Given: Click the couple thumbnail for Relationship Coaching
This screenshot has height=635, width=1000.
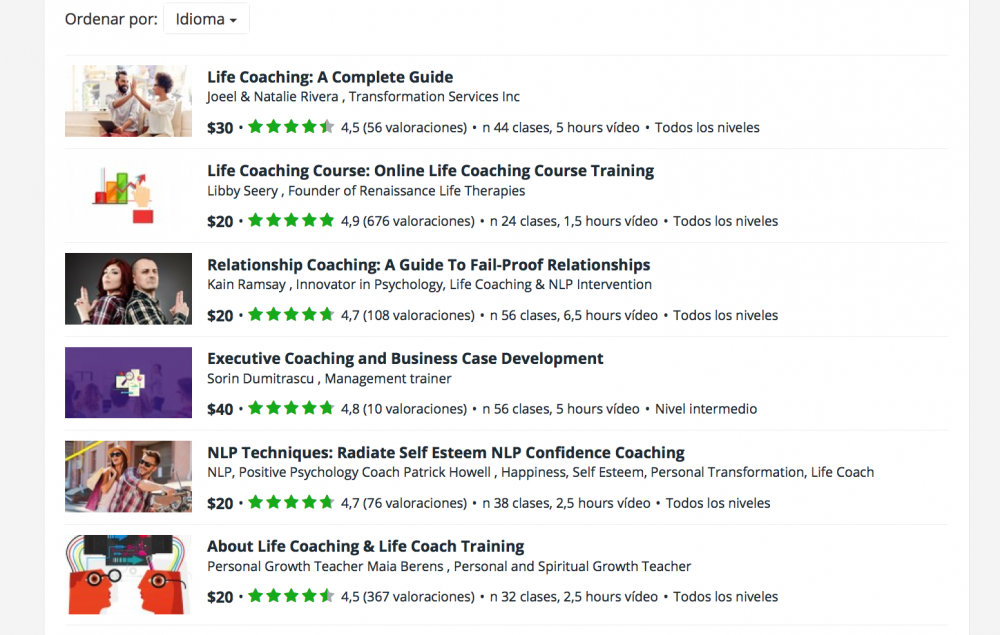Looking at the screenshot, I should click(x=128, y=289).
